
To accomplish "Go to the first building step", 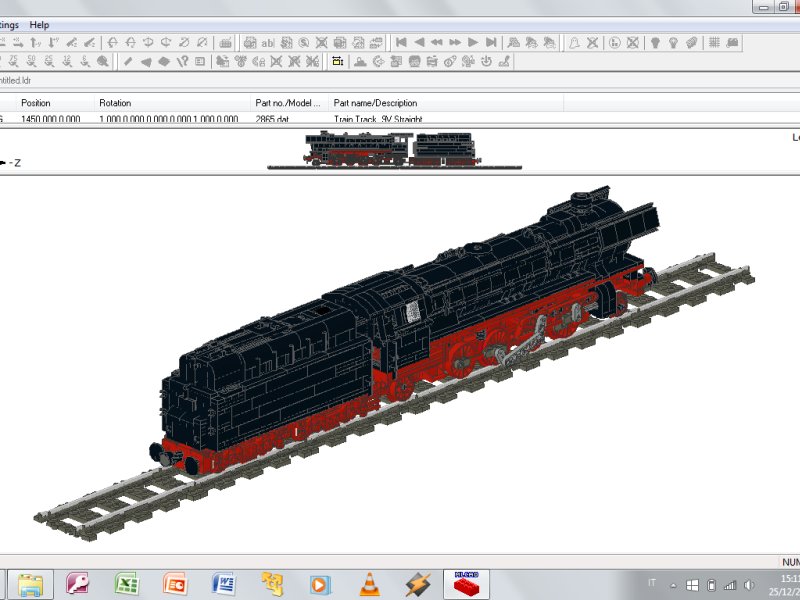I will coord(400,42).
